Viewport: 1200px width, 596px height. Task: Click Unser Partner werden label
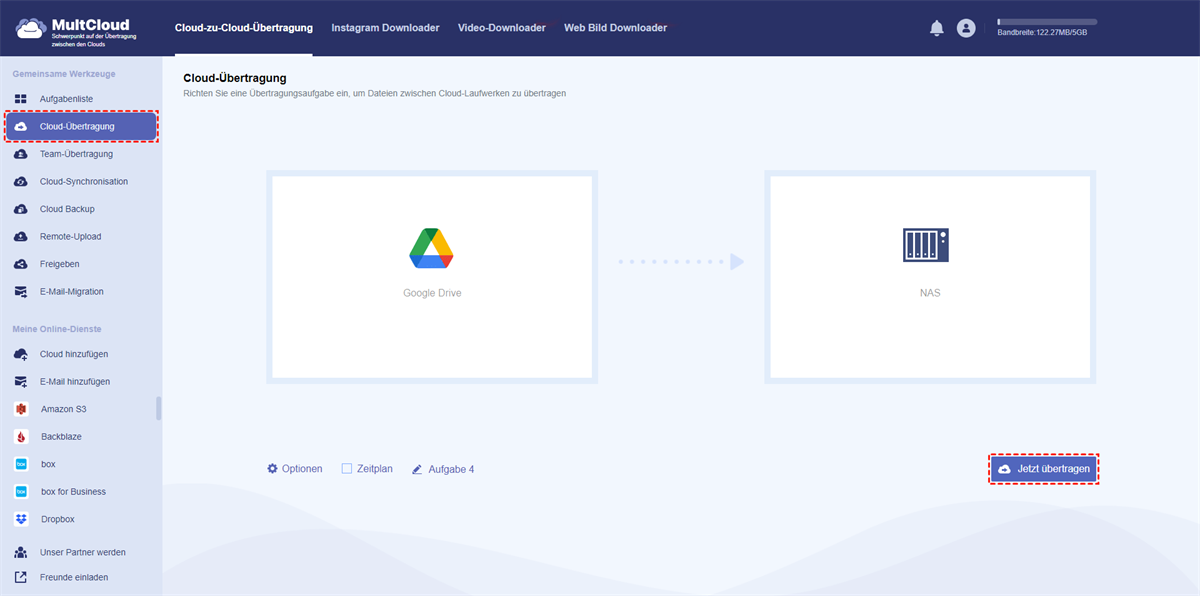click(83, 552)
